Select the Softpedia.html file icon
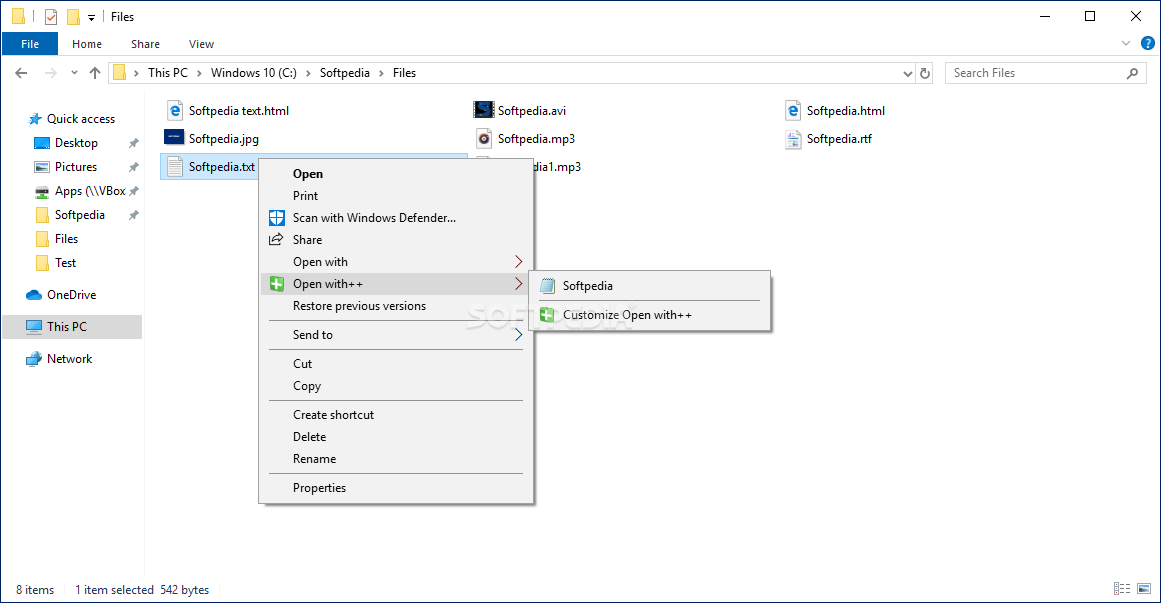 click(793, 110)
